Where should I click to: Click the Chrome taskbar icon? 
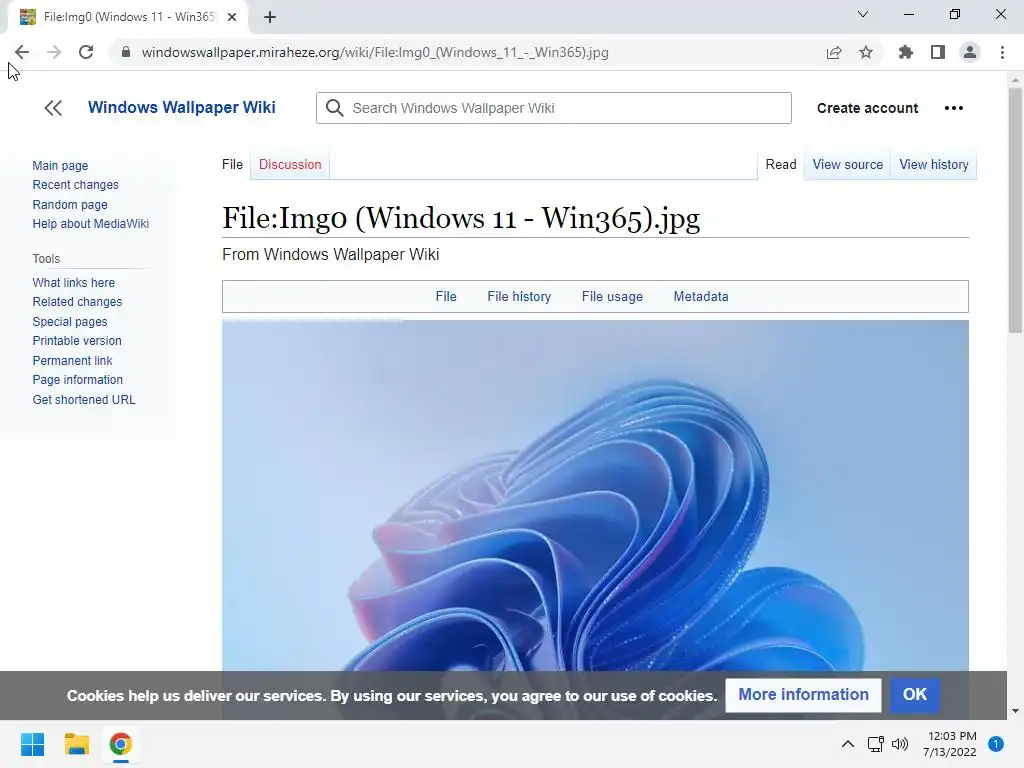coord(120,744)
